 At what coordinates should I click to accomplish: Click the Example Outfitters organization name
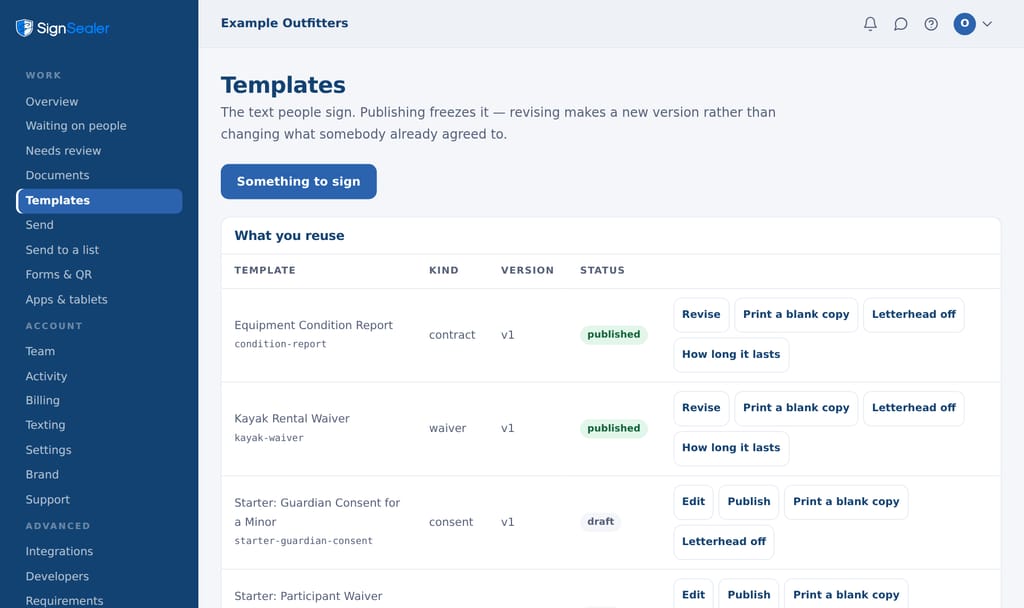point(284,24)
